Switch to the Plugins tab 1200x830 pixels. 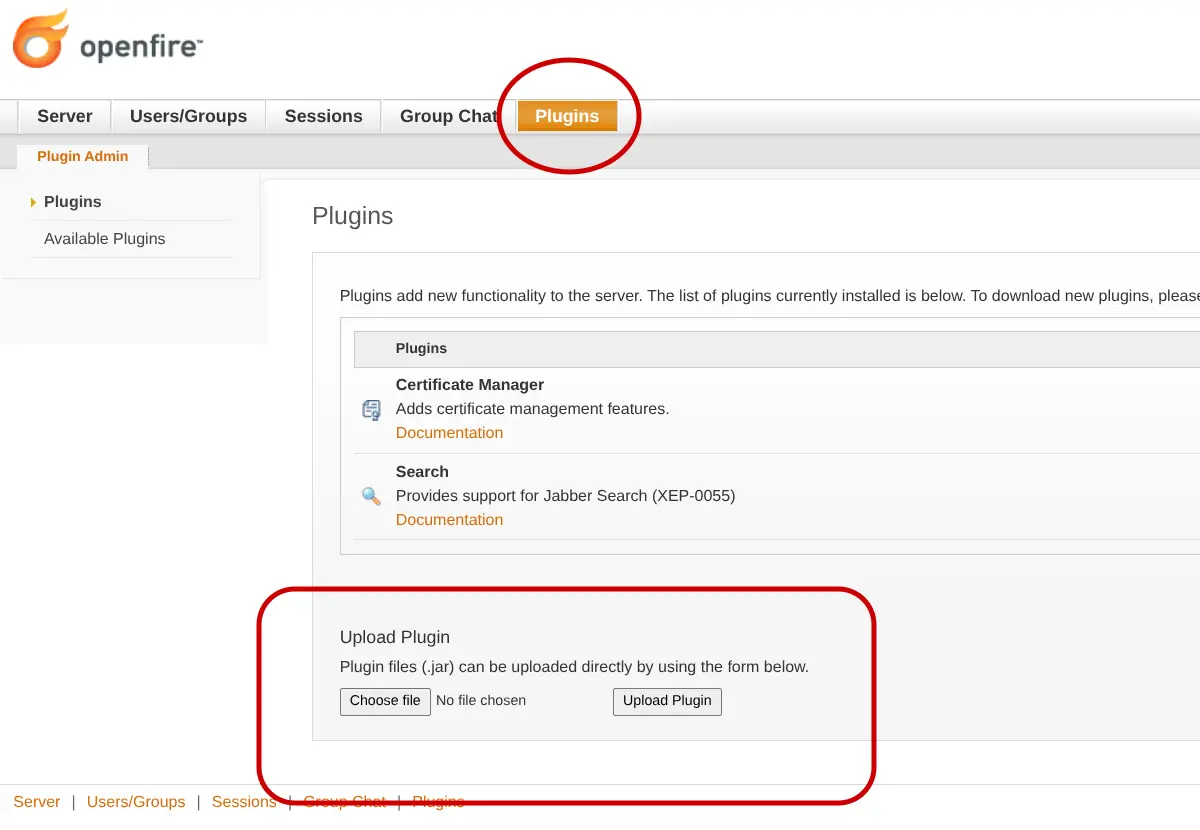pyautogui.click(x=567, y=116)
